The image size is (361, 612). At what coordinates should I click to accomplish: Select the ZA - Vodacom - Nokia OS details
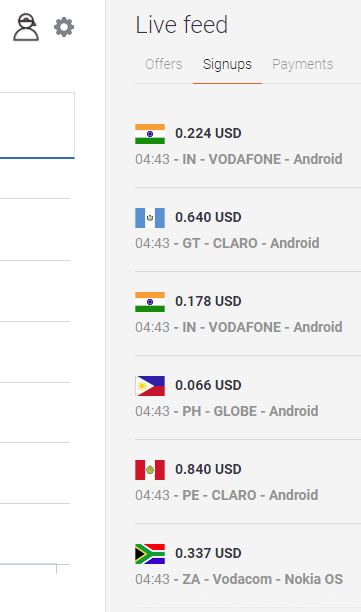point(263,579)
